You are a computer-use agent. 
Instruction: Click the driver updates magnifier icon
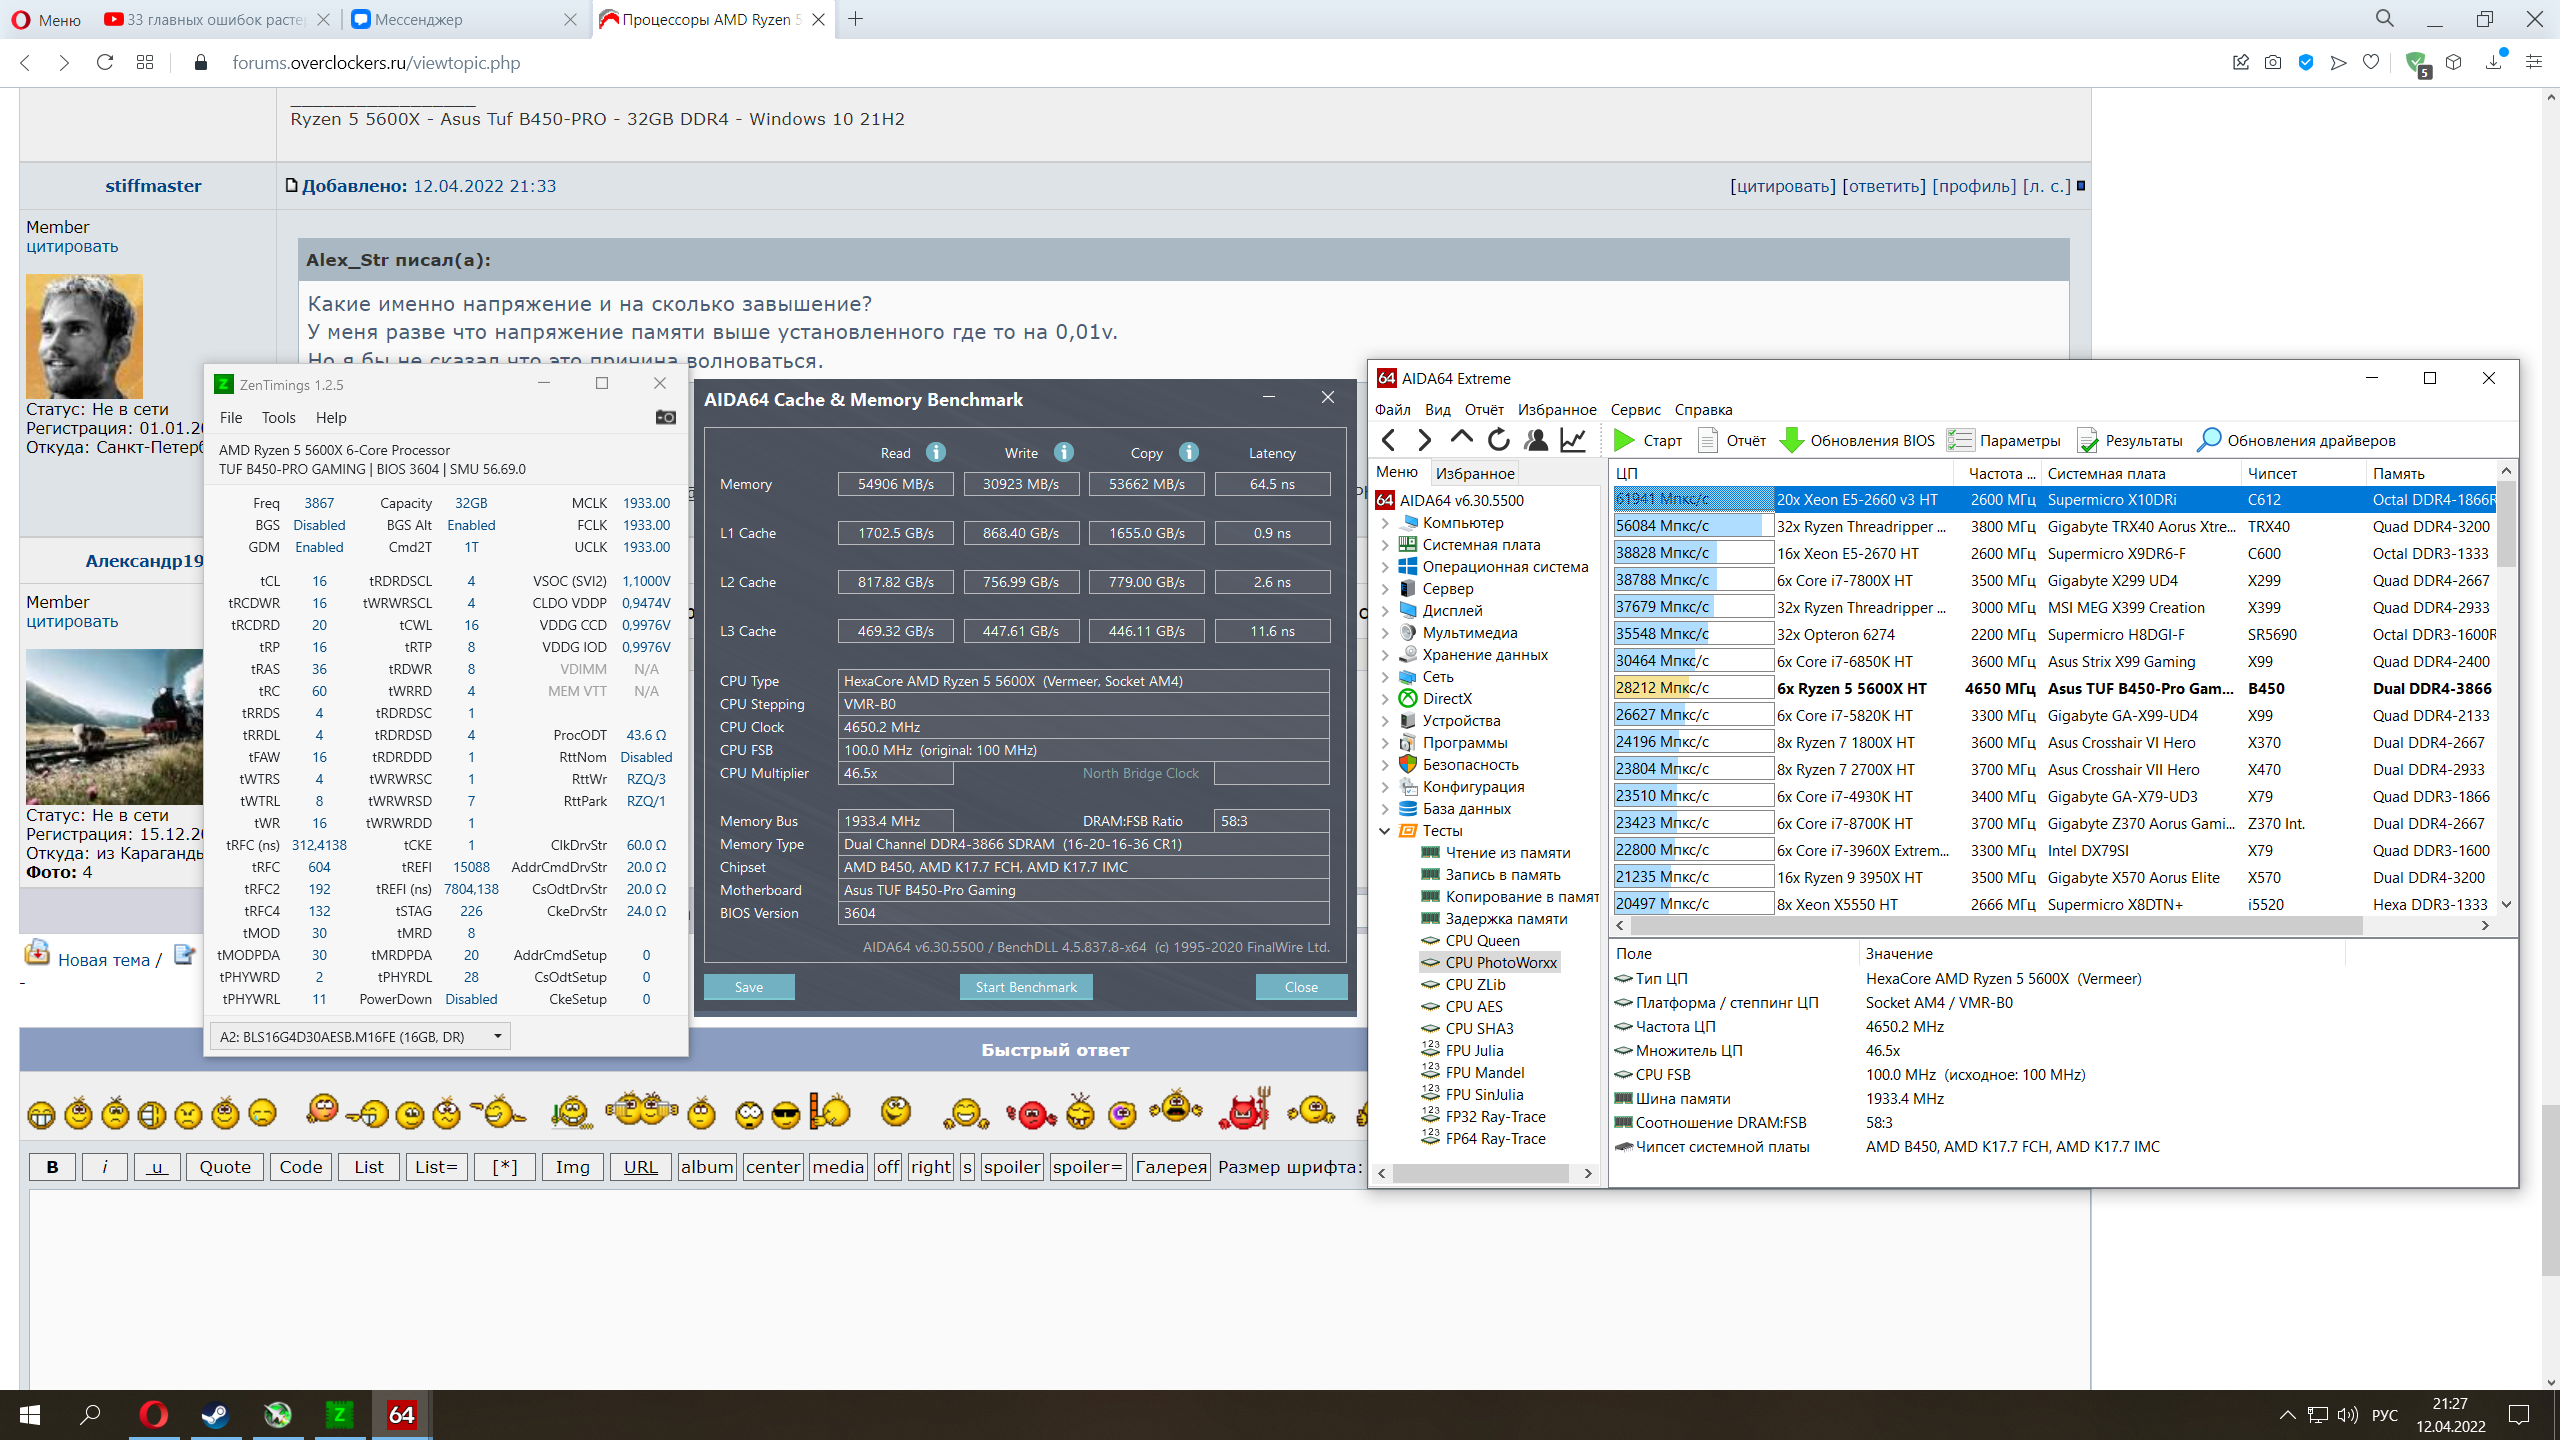(2209, 440)
